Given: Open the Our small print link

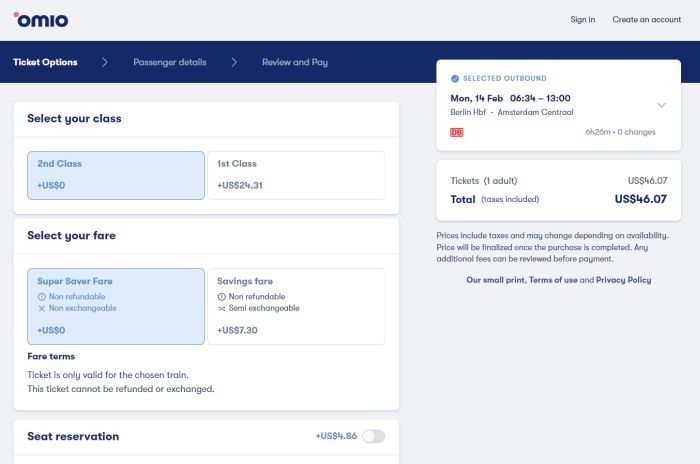Looking at the screenshot, I should (496, 280).
